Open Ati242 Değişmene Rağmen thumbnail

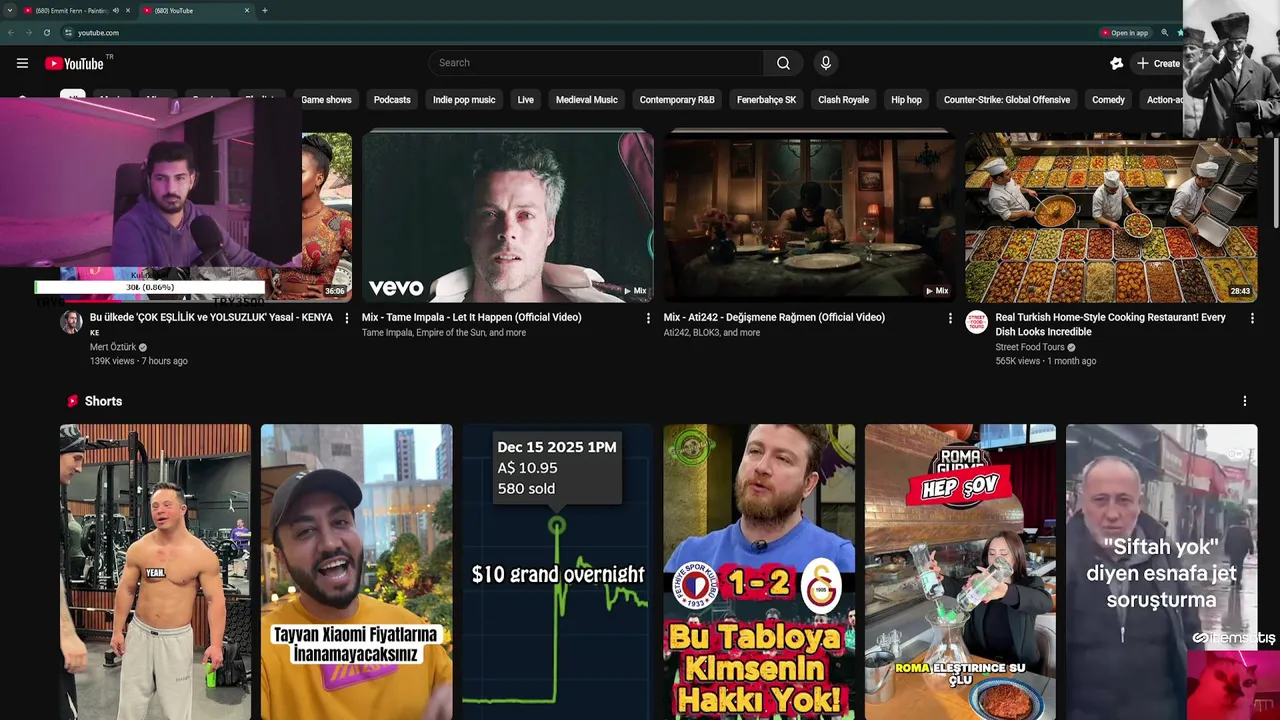pyautogui.click(x=809, y=217)
